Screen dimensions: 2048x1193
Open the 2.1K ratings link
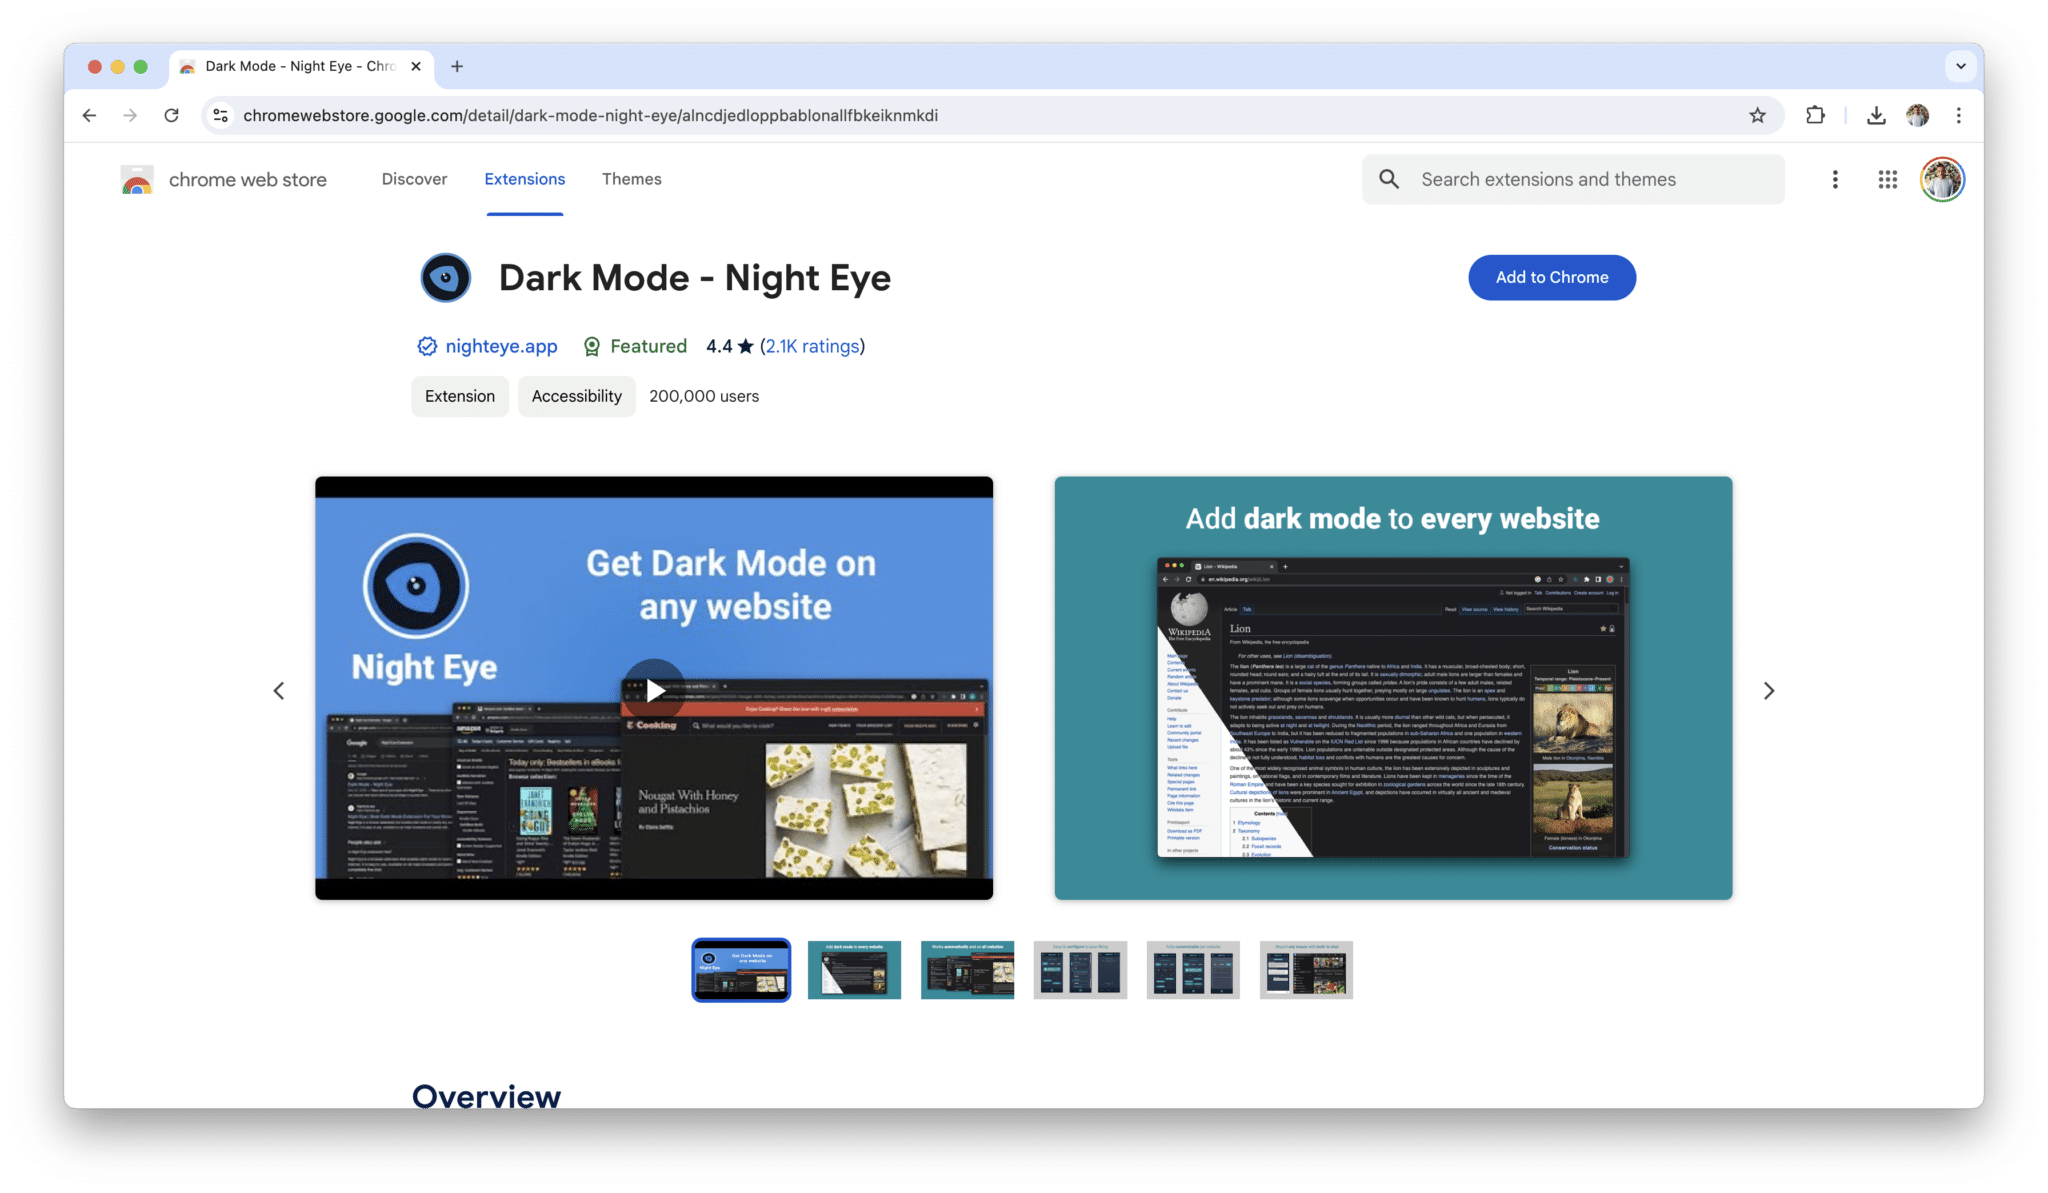812,346
